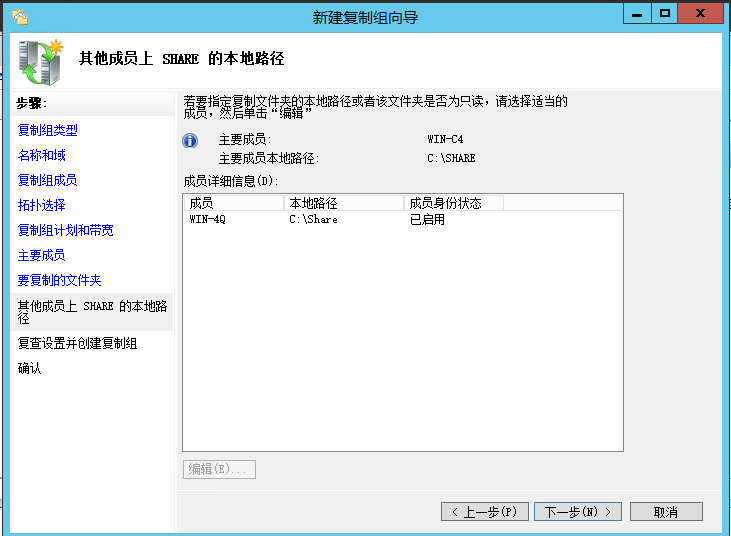Image resolution: width=731 pixels, height=536 pixels.
Task: Open the 复制组成员 step
Action: click(x=48, y=180)
